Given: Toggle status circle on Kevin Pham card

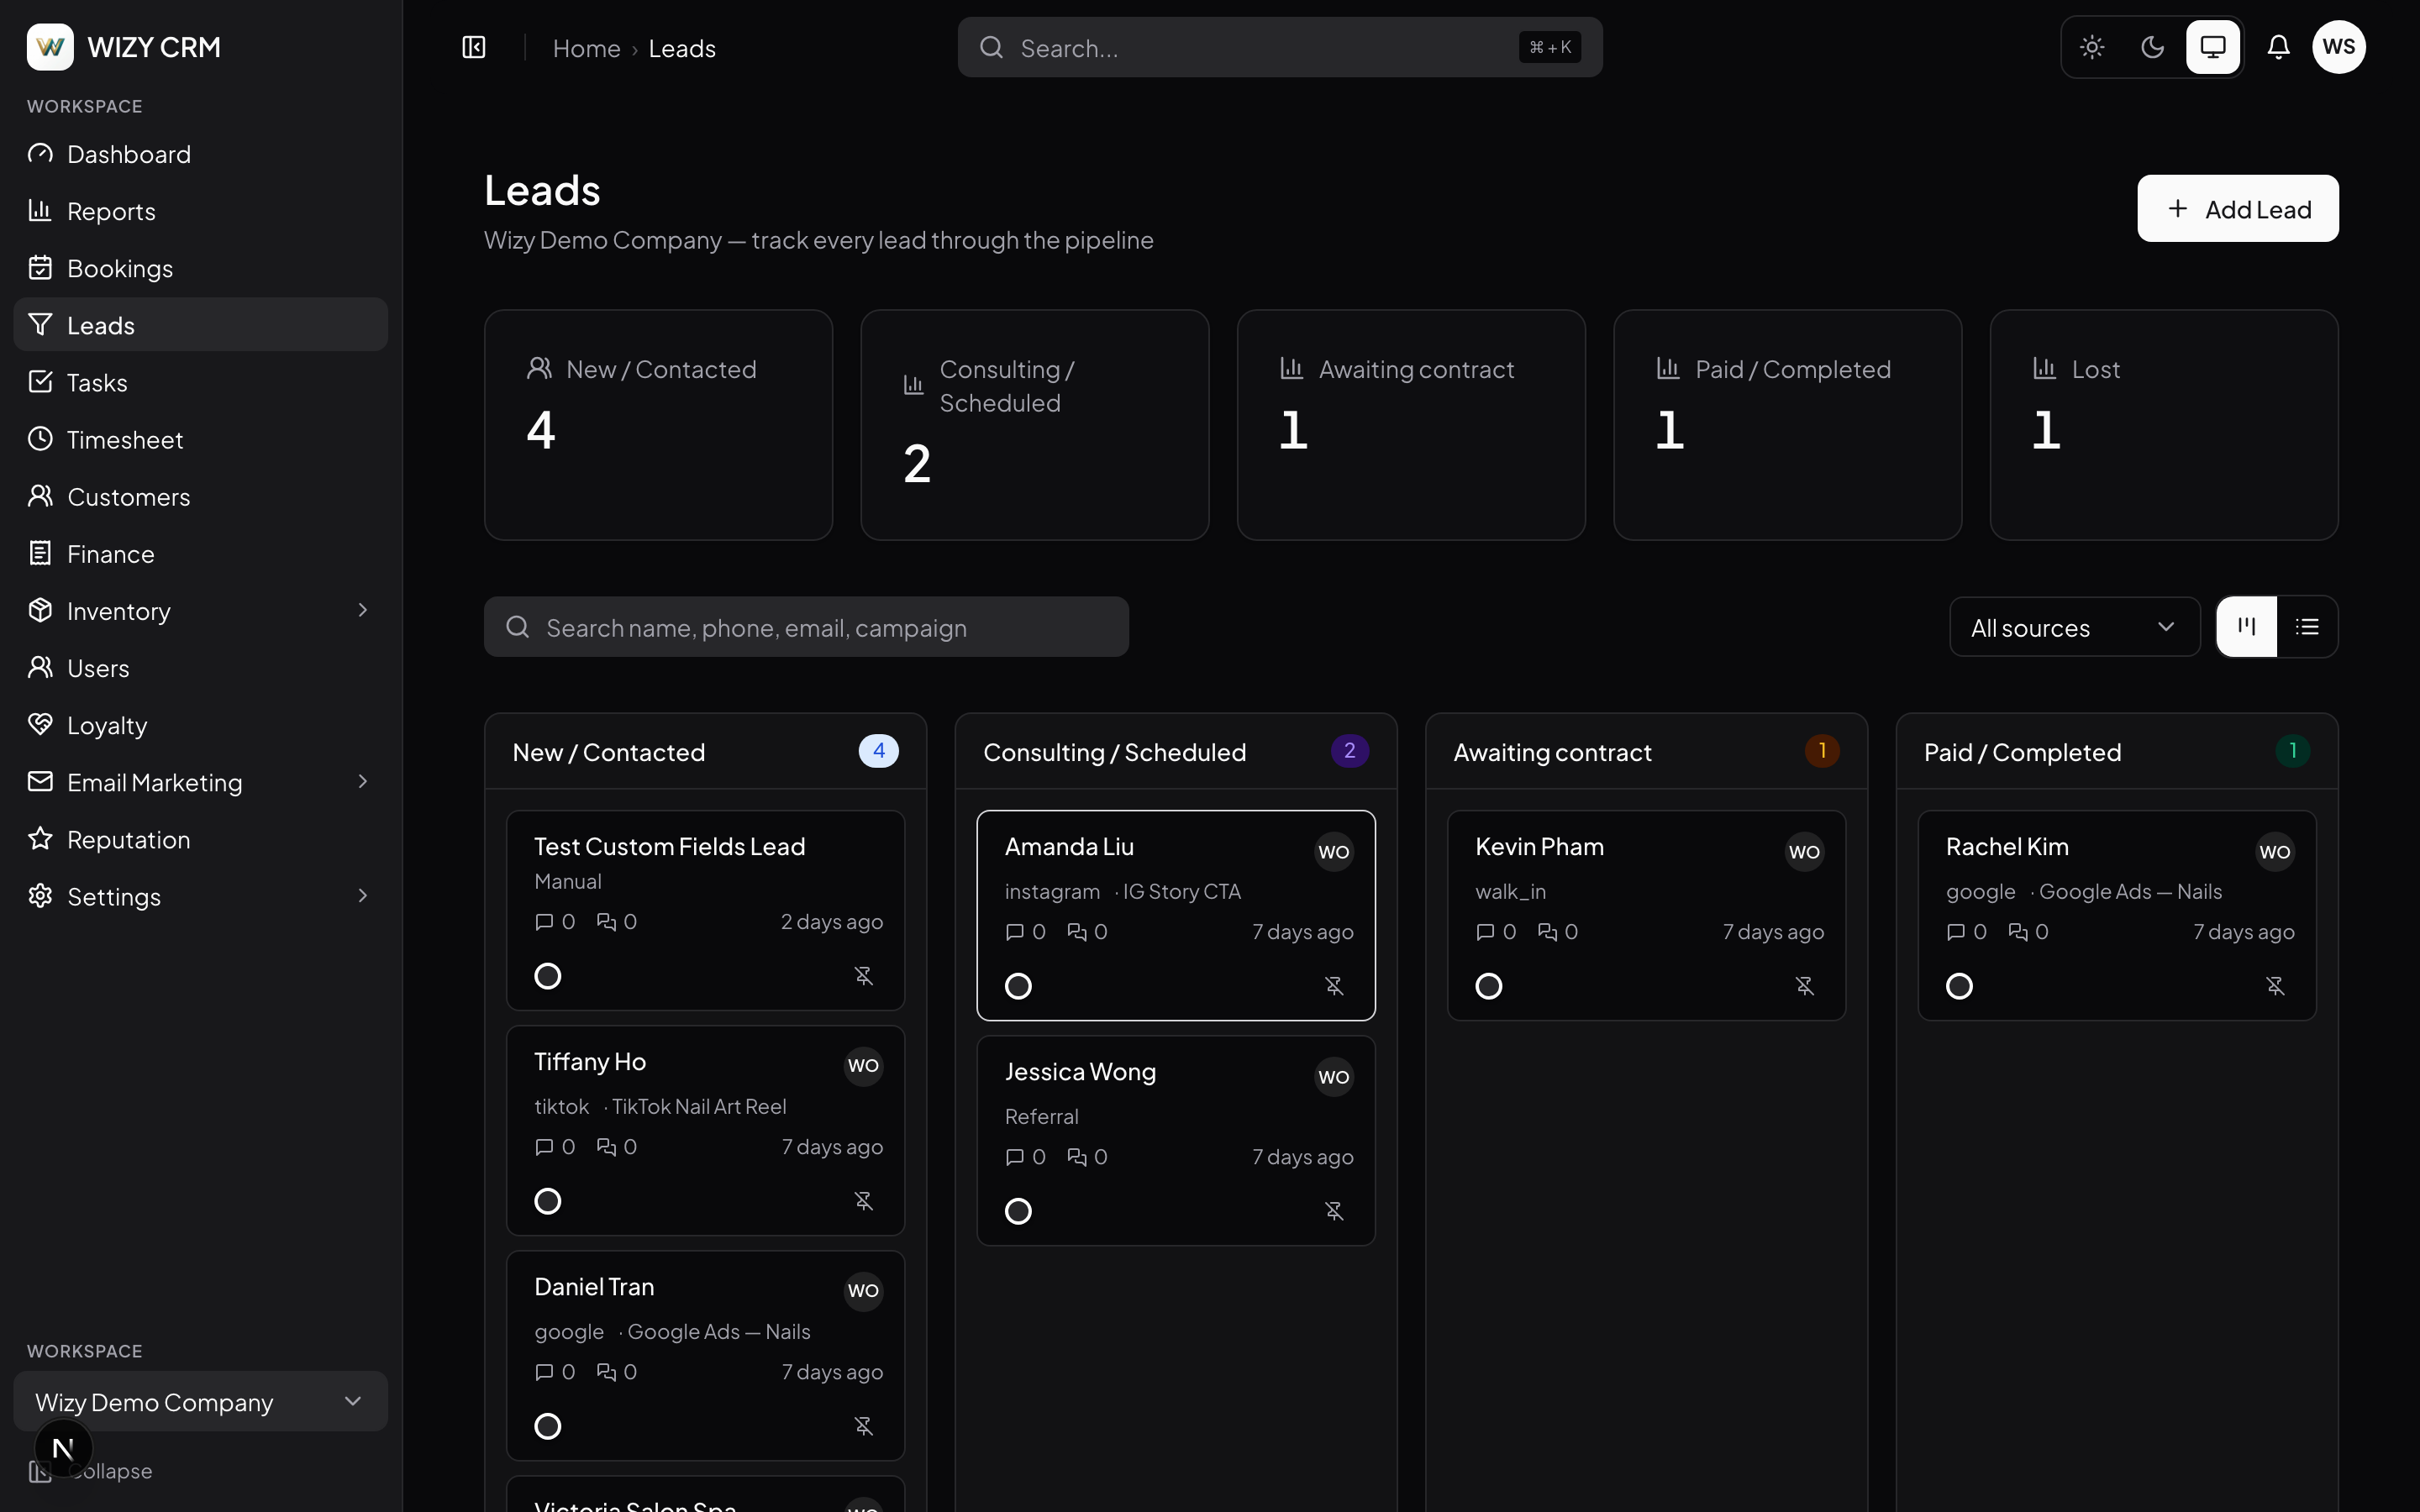Looking at the screenshot, I should (1489, 986).
